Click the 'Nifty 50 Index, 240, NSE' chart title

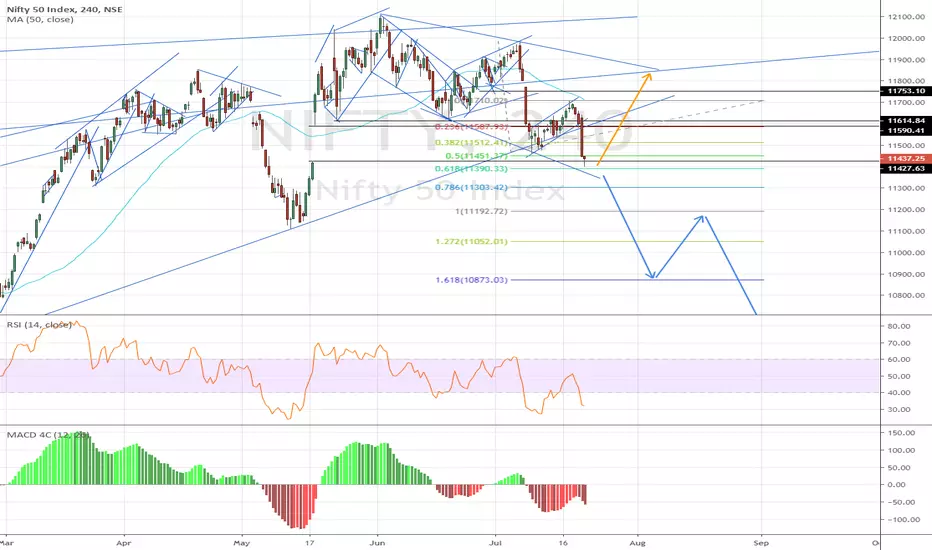[65, 10]
